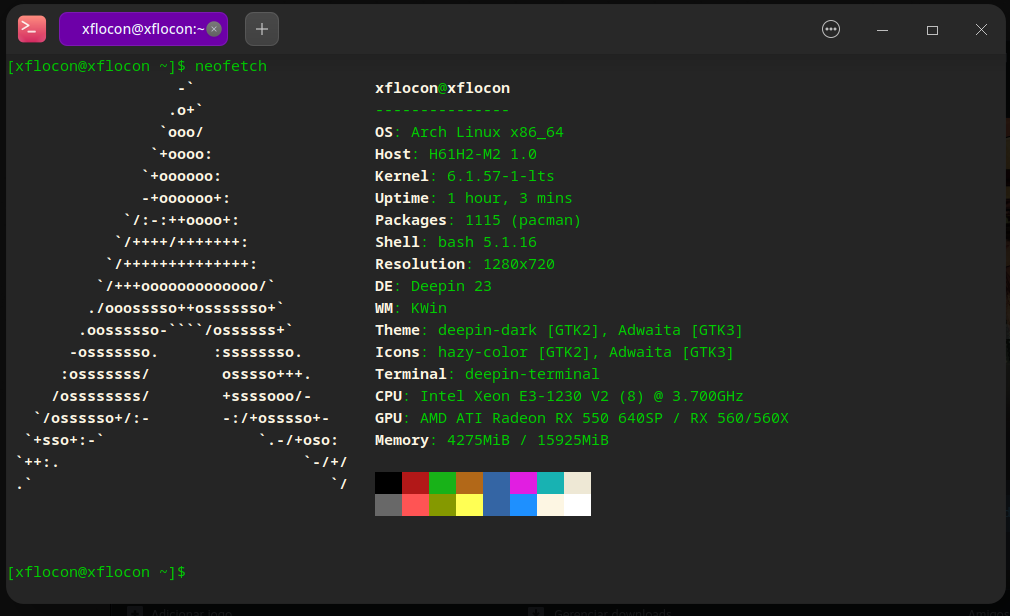
Task: Click the bright yellow color block
Action: click(x=470, y=505)
